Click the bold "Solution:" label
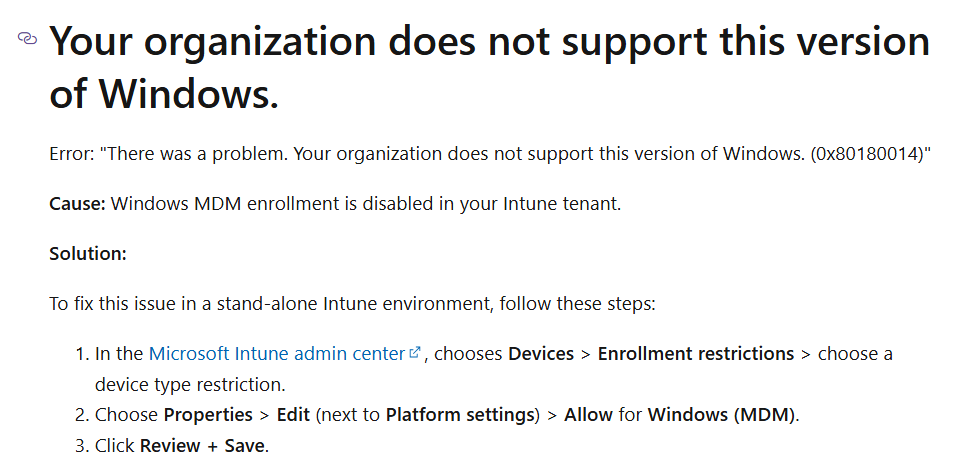Viewport: 955px width, 461px height. 88,254
